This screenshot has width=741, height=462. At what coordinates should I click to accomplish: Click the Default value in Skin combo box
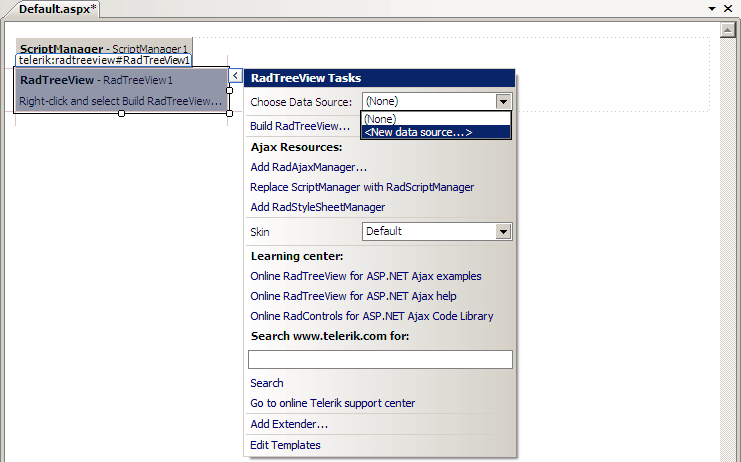[384, 231]
